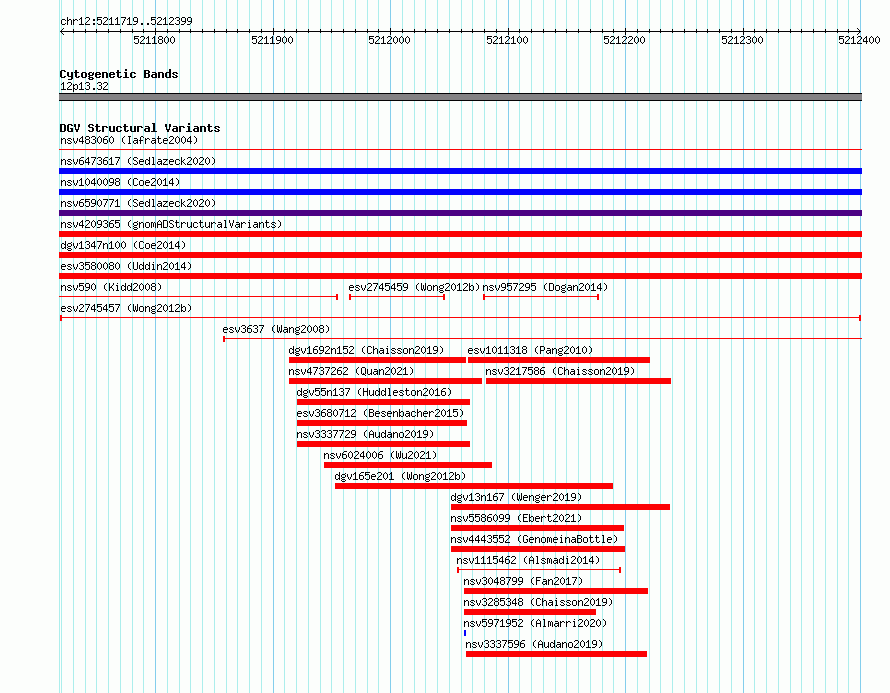Select the purple bar under nsv6590771

click(x=460, y=213)
